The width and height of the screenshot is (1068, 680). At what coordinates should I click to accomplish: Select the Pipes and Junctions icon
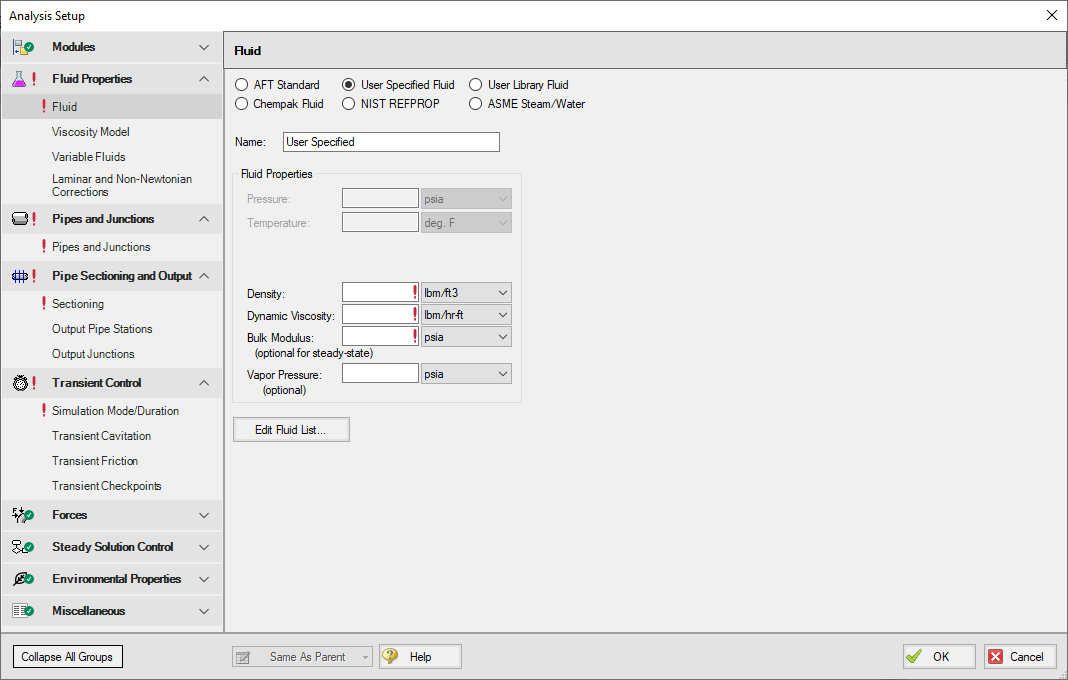20,218
